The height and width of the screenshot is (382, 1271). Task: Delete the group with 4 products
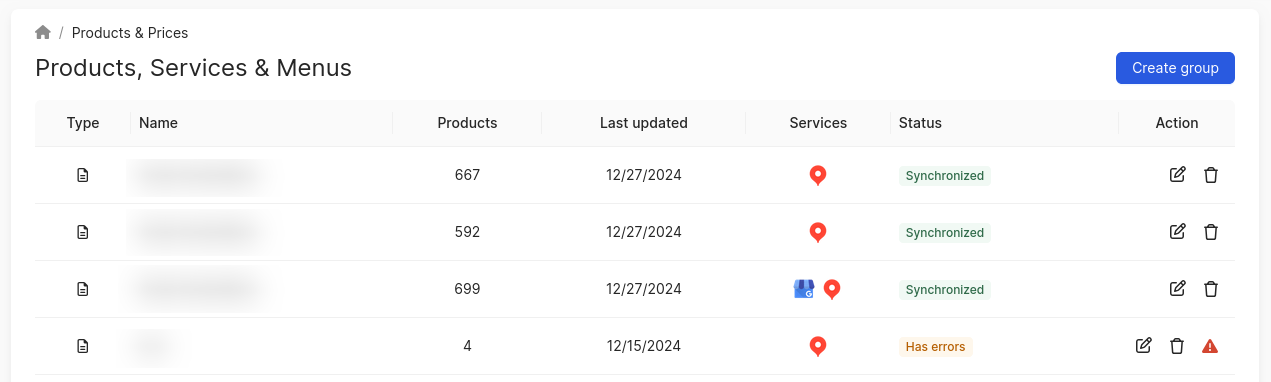tap(1177, 346)
